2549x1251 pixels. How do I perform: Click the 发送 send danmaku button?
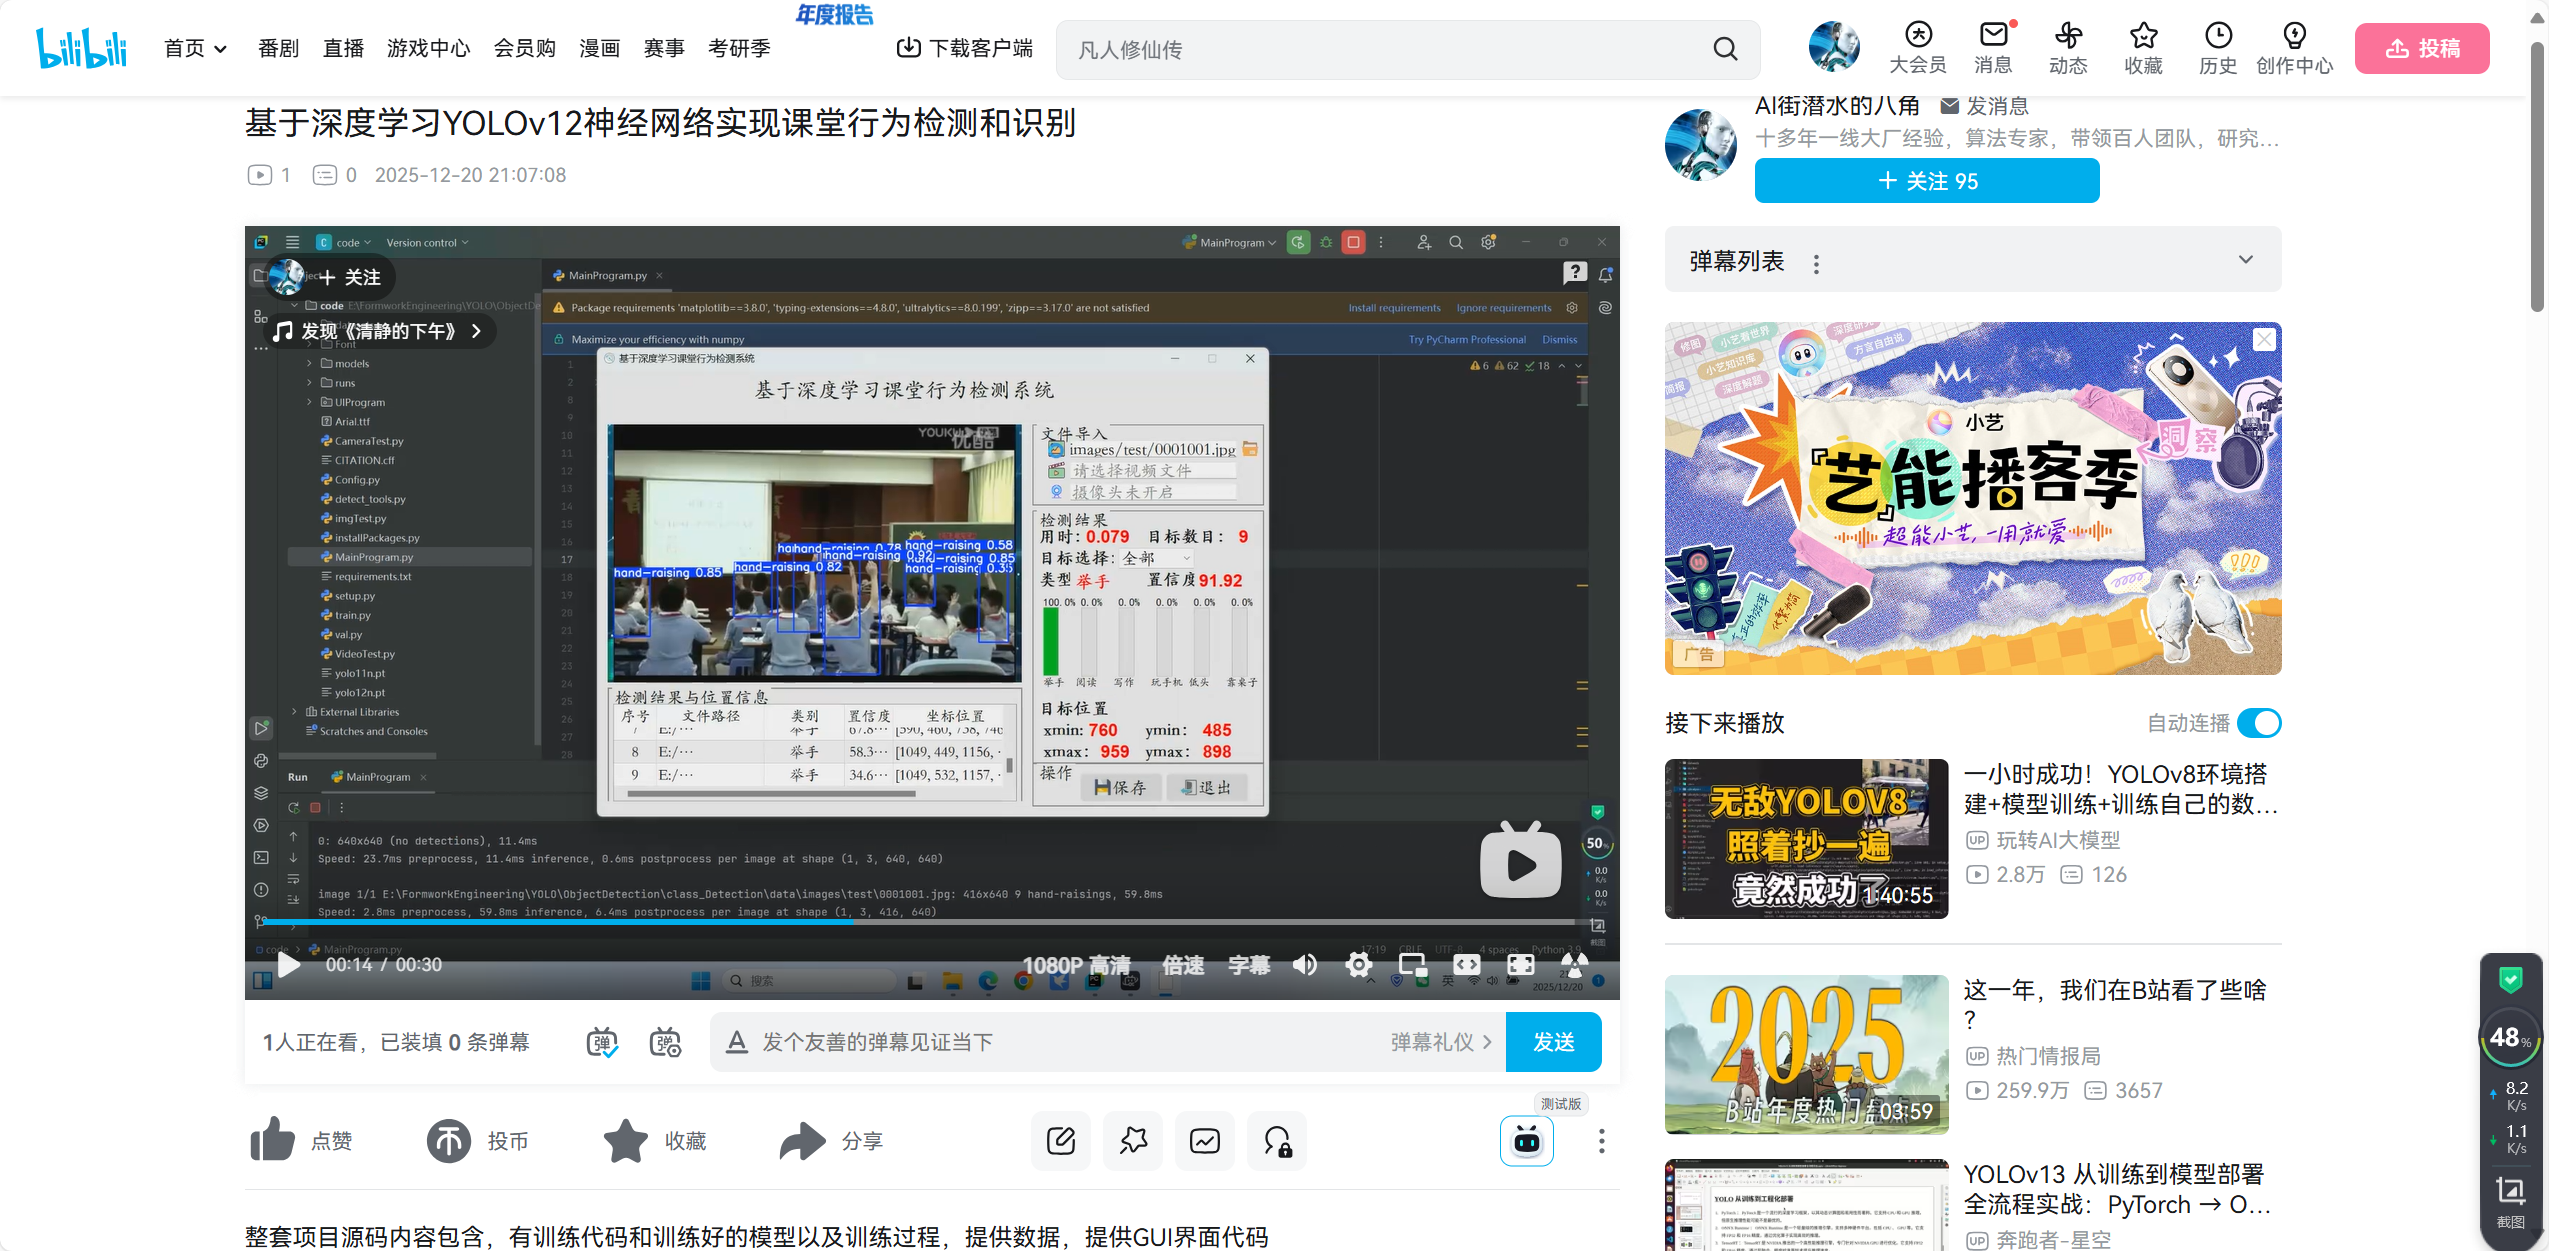(1553, 1042)
